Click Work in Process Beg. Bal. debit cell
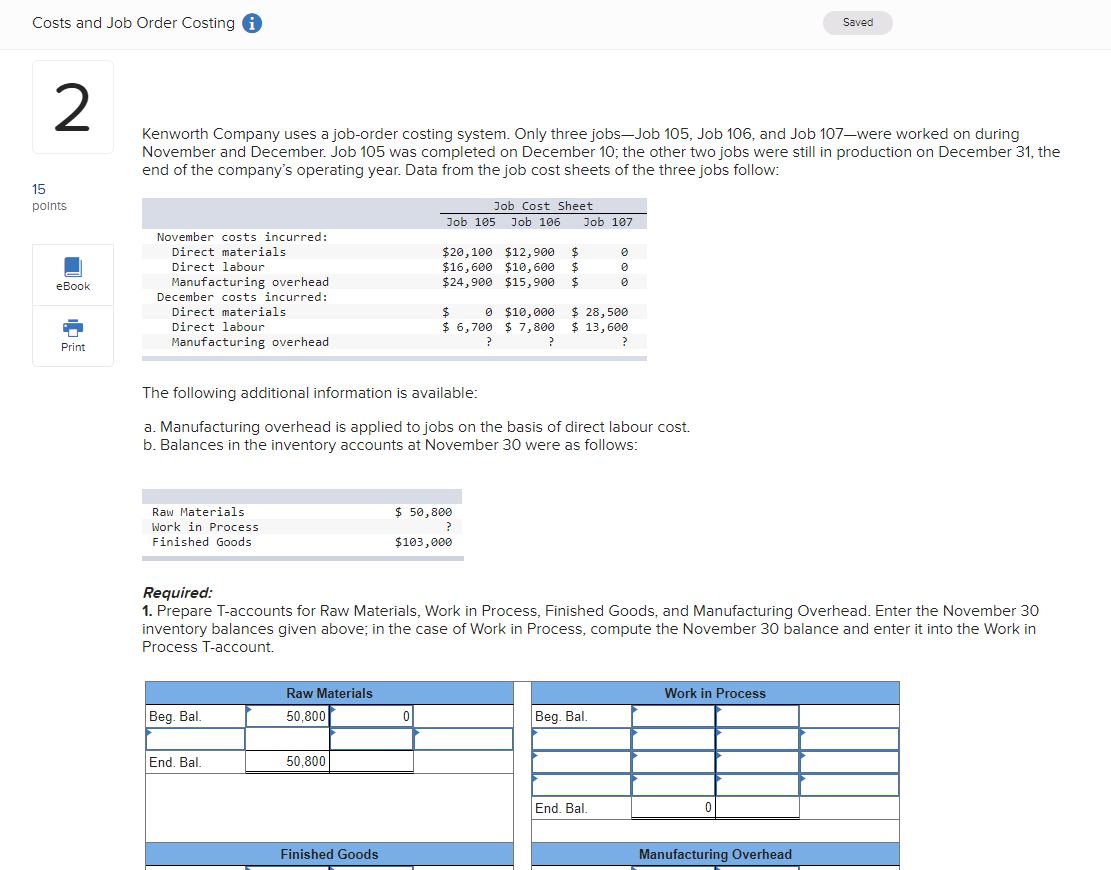1111x870 pixels. 673,716
